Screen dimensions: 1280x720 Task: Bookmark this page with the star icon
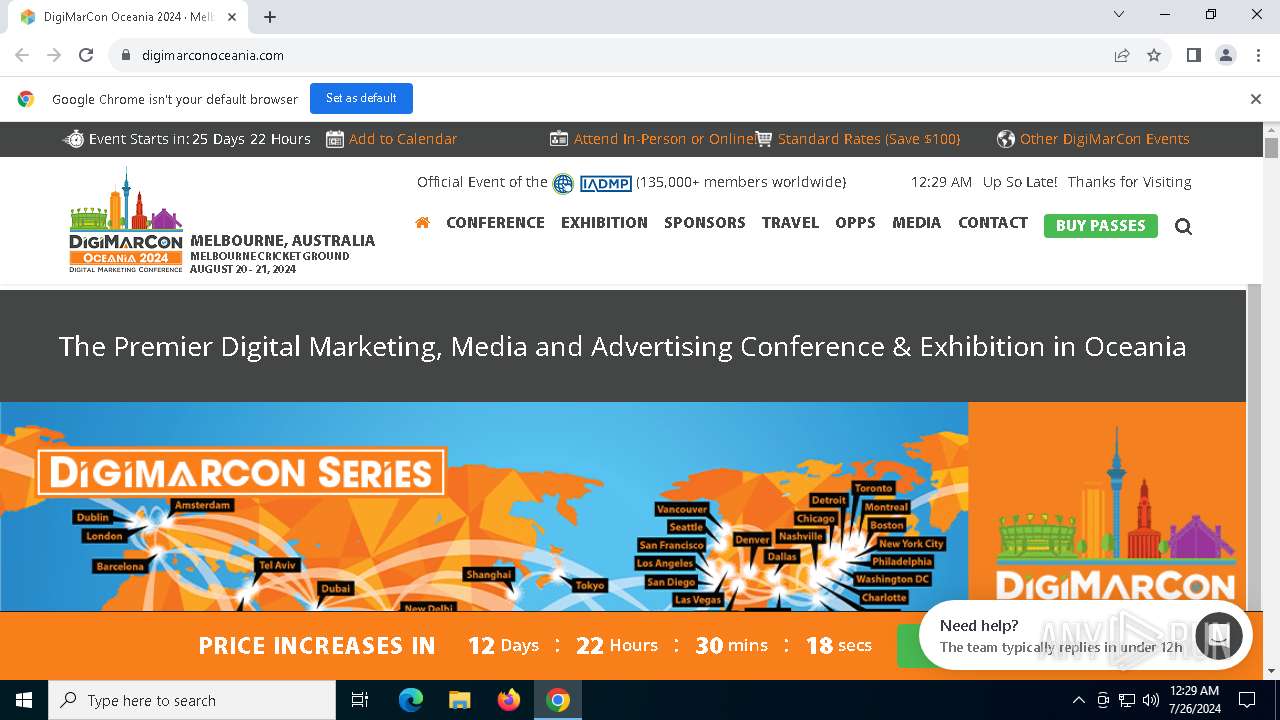tap(1154, 55)
